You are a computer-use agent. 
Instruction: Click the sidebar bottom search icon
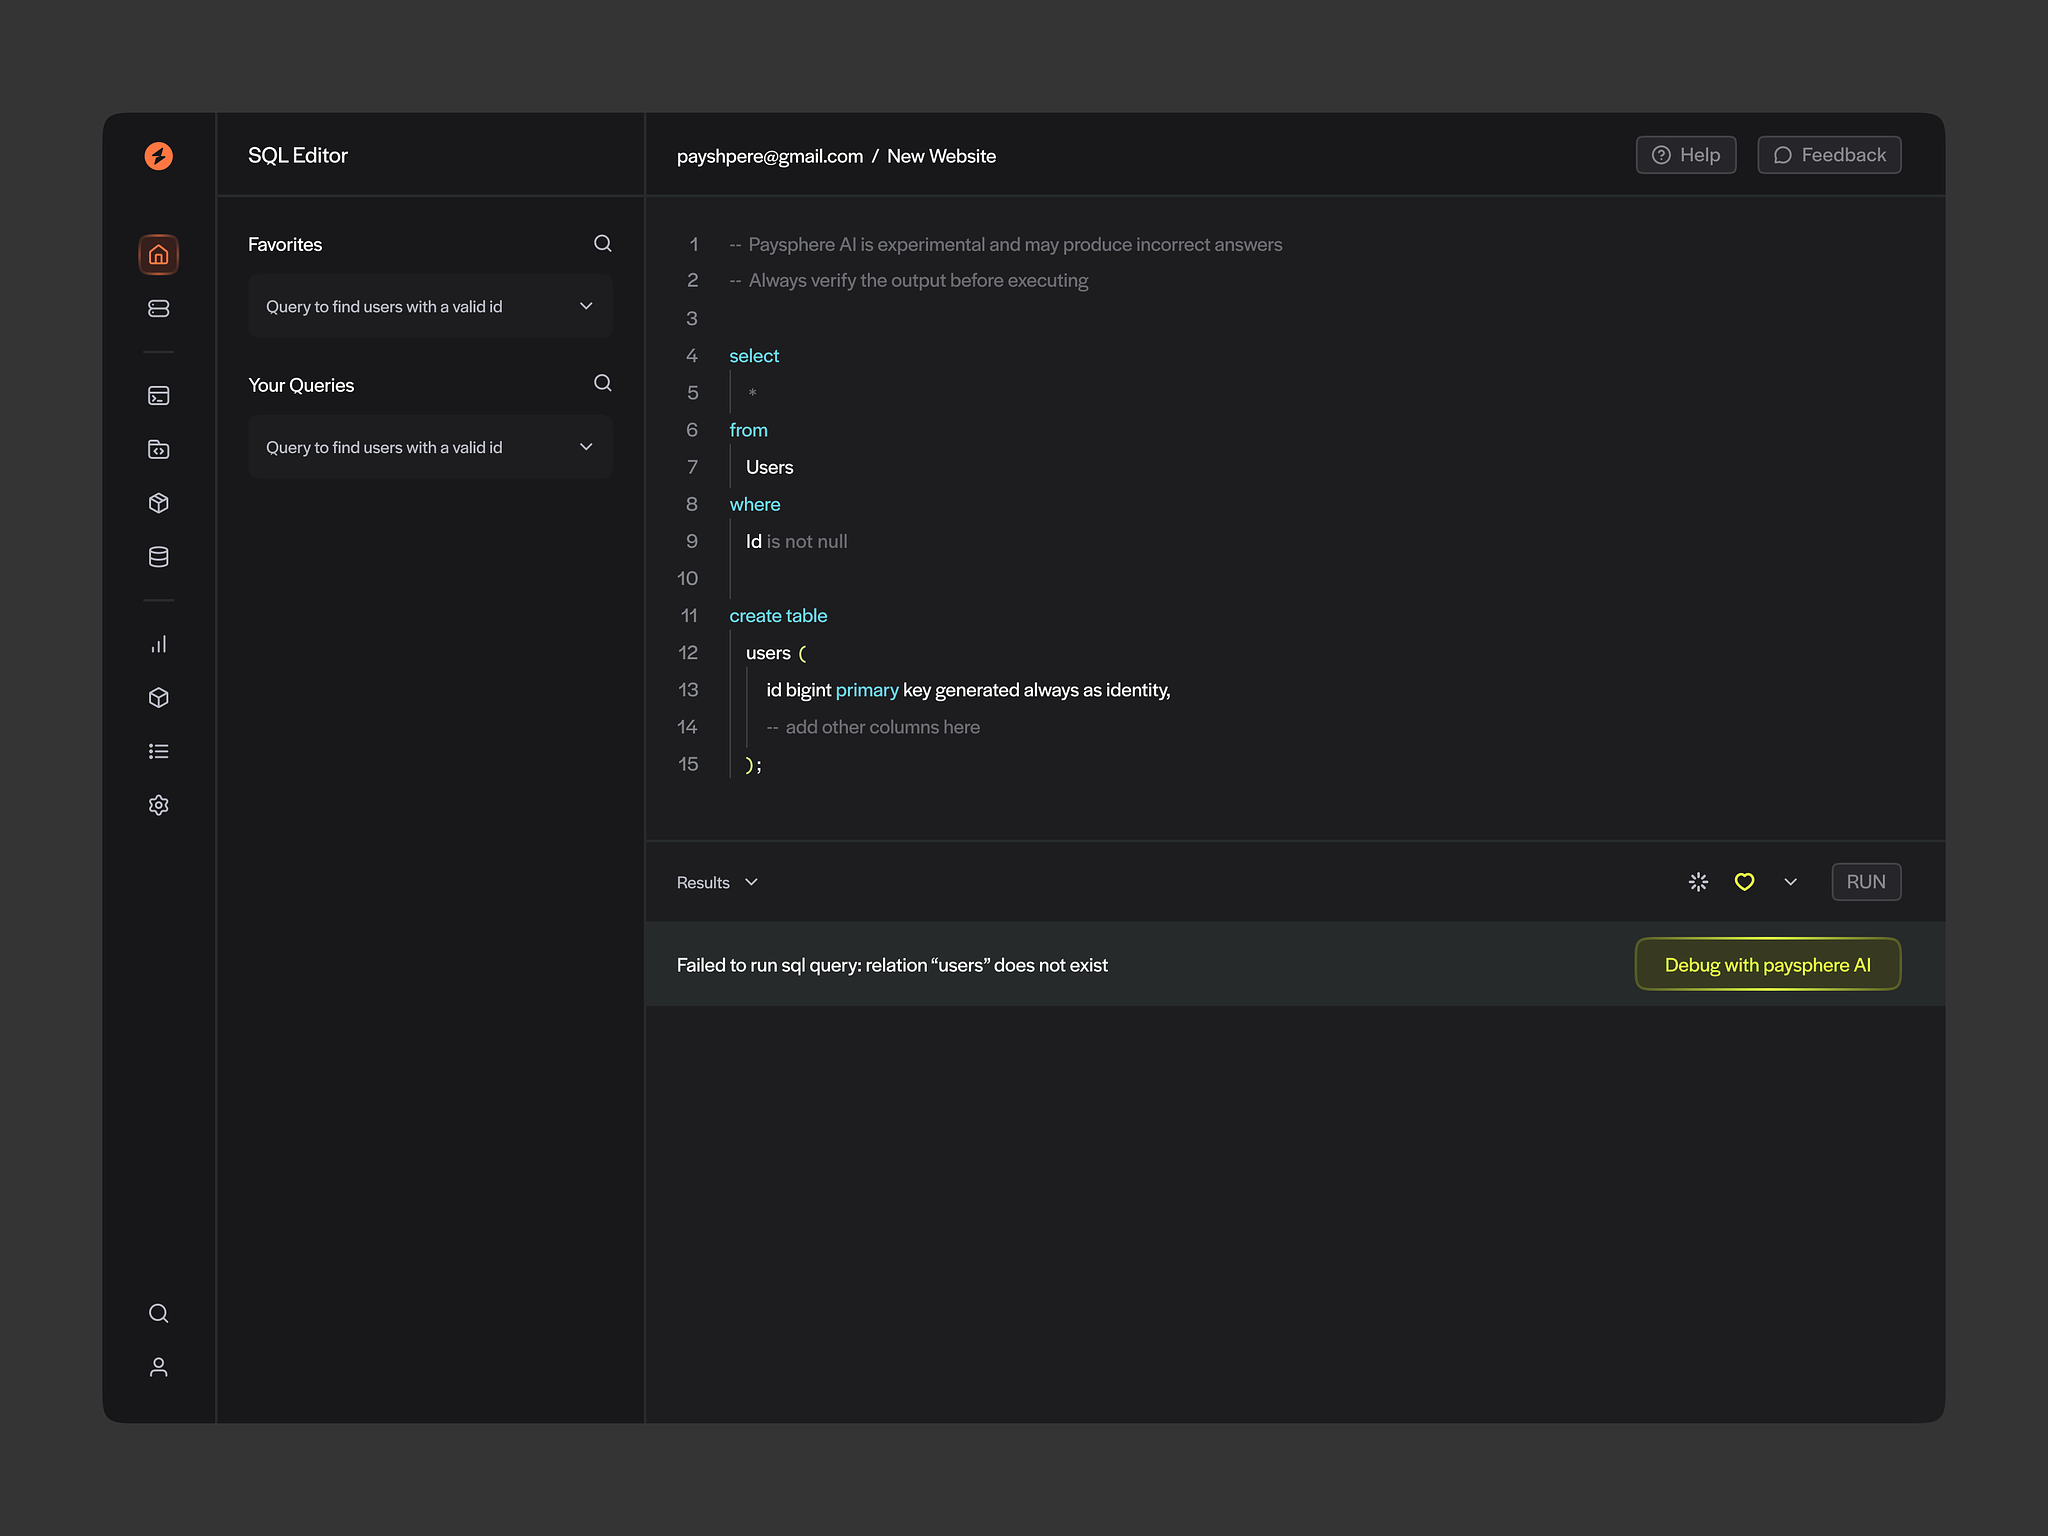click(x=158, y=1313)
